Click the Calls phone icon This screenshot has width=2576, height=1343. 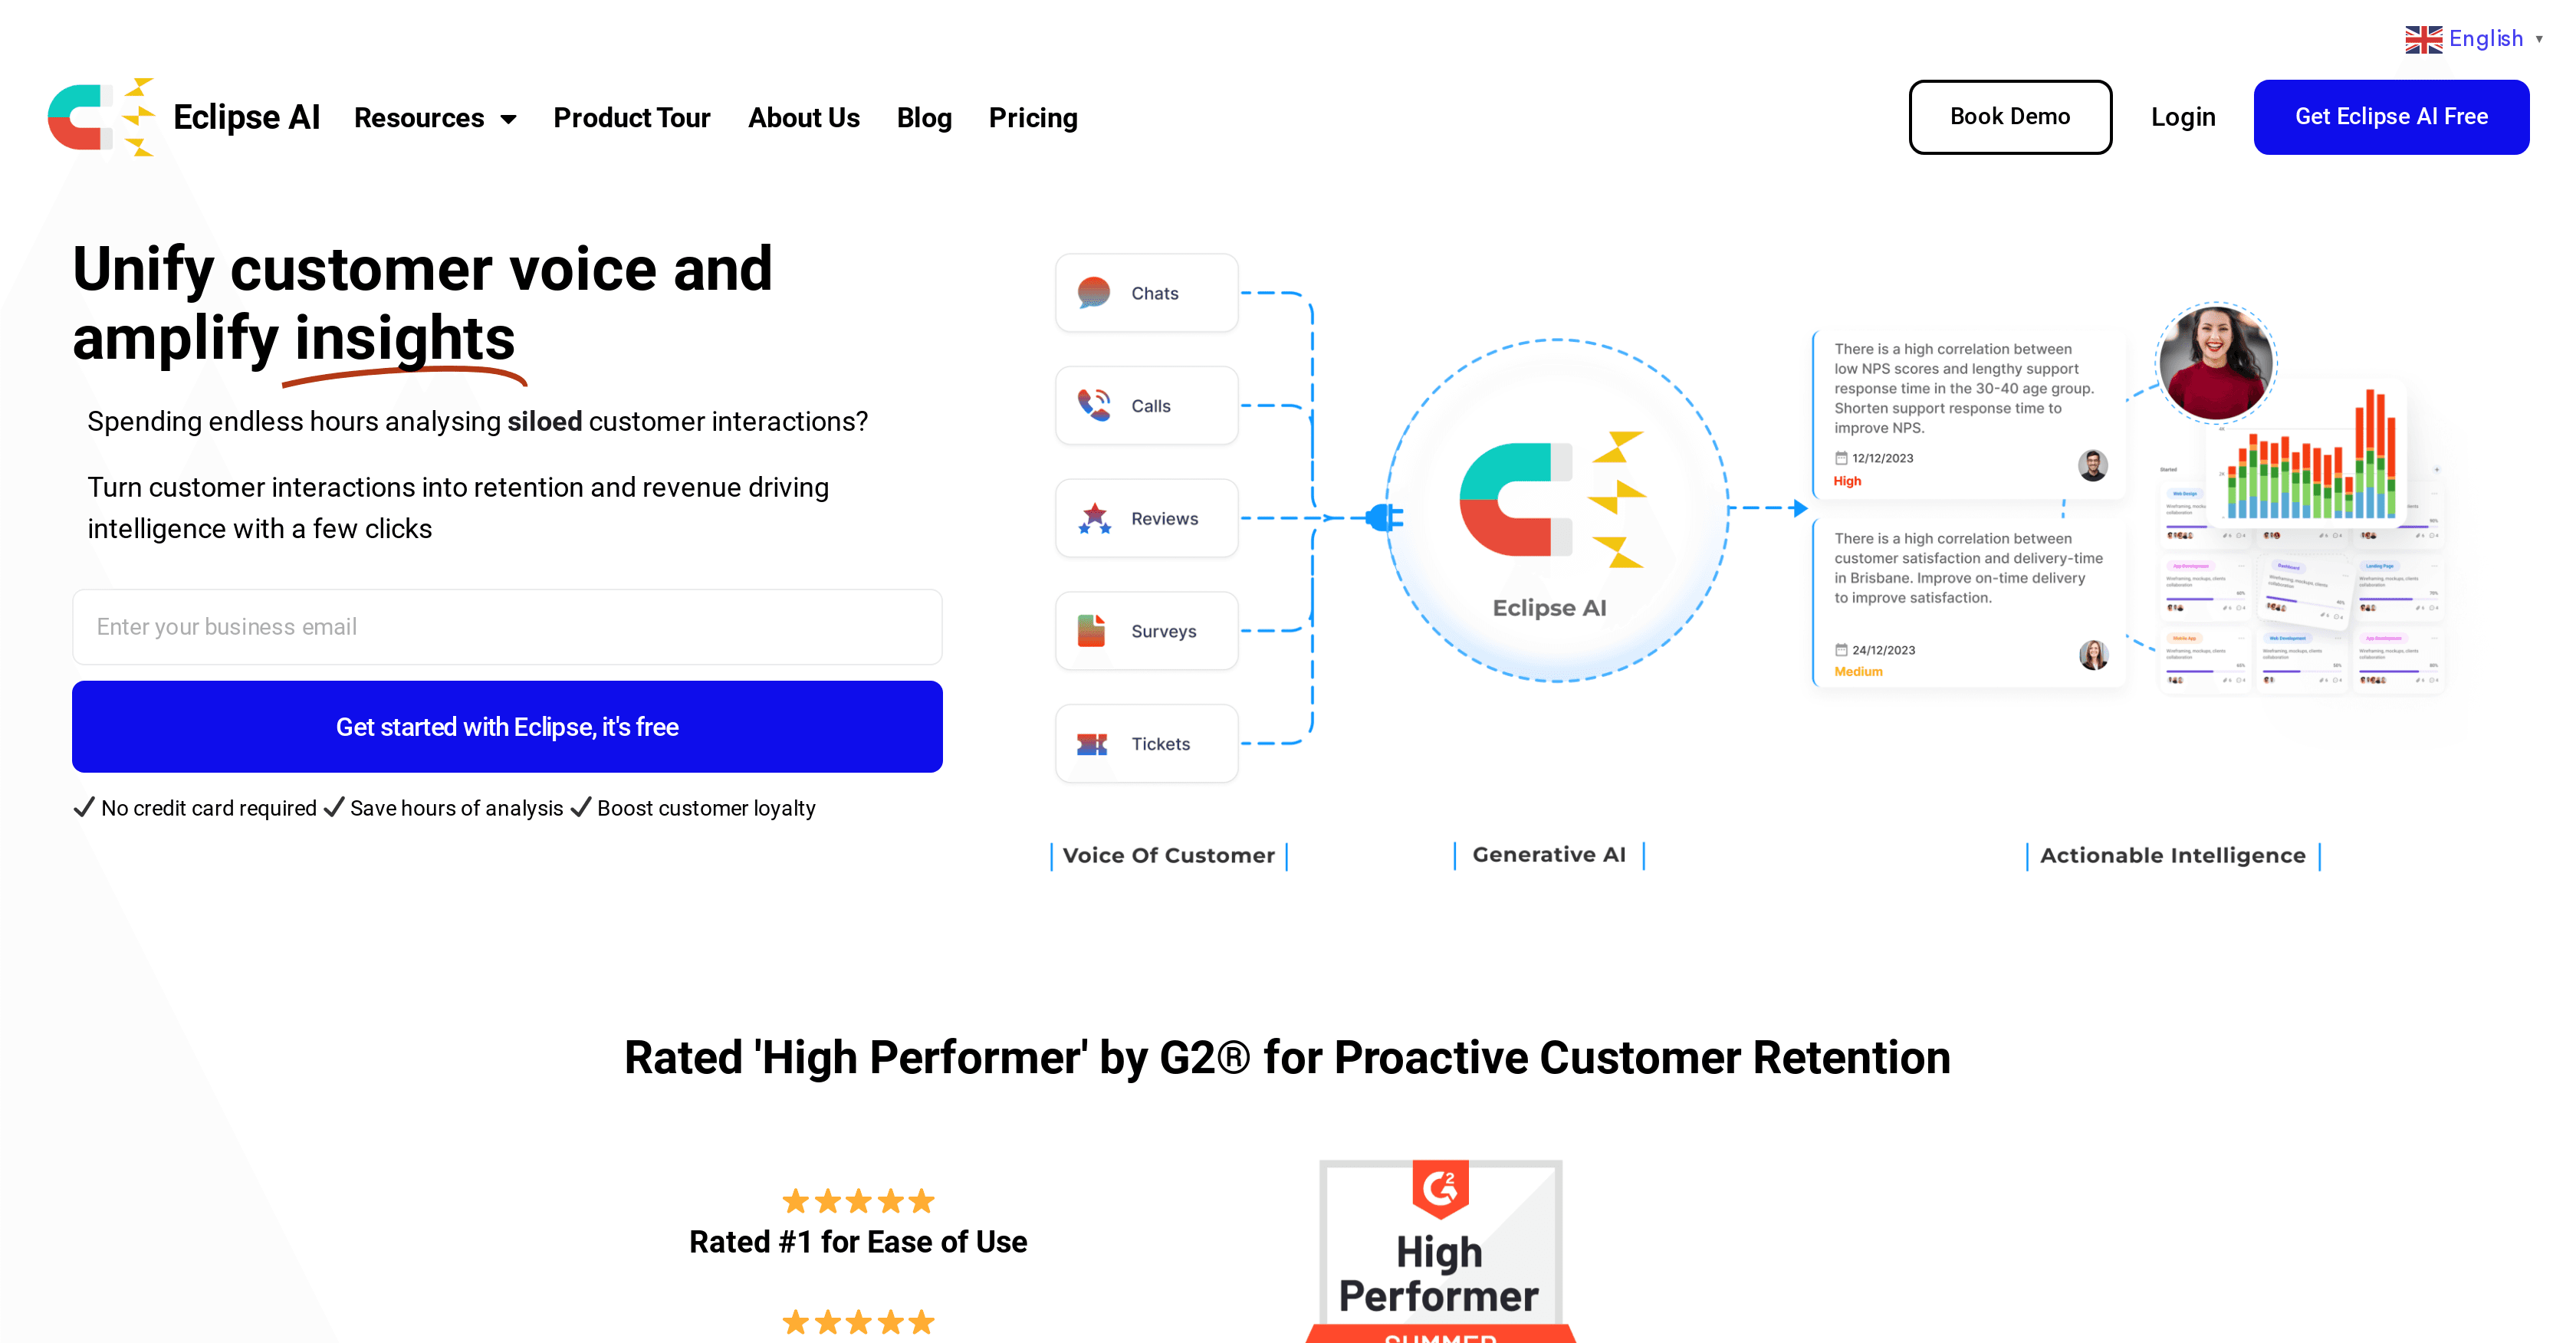tap(1094, 405)
